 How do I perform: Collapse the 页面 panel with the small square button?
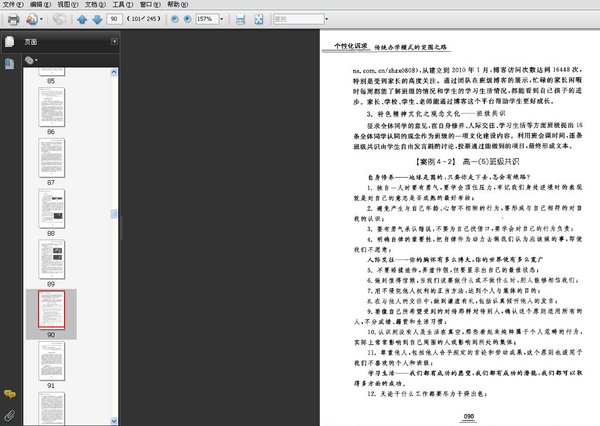114,41
